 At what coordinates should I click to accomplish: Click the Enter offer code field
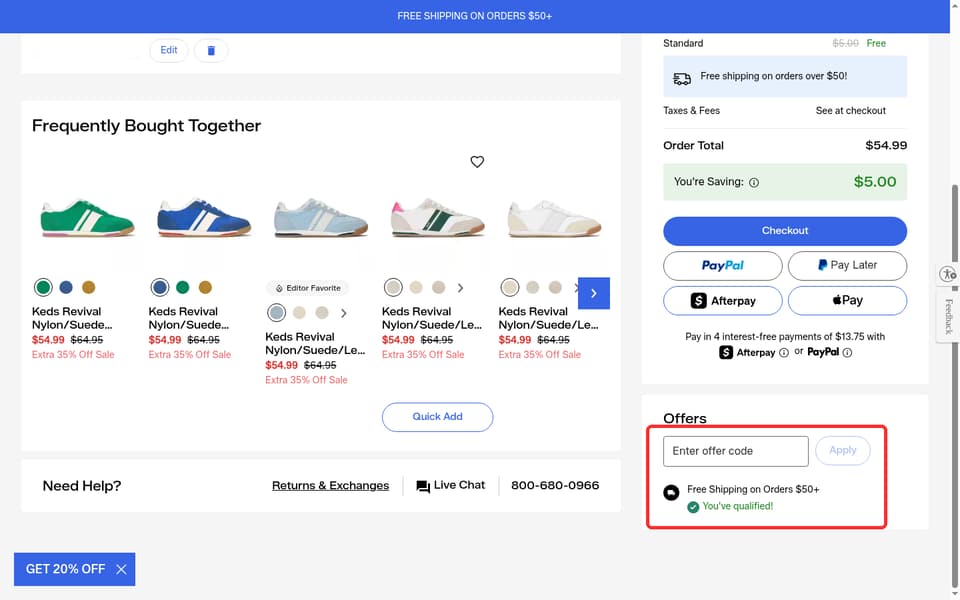click(x=736, y=451)
